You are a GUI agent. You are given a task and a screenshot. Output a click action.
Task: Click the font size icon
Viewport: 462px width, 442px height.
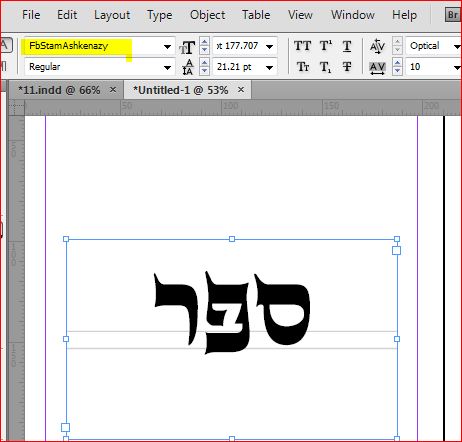pos(187,47)
